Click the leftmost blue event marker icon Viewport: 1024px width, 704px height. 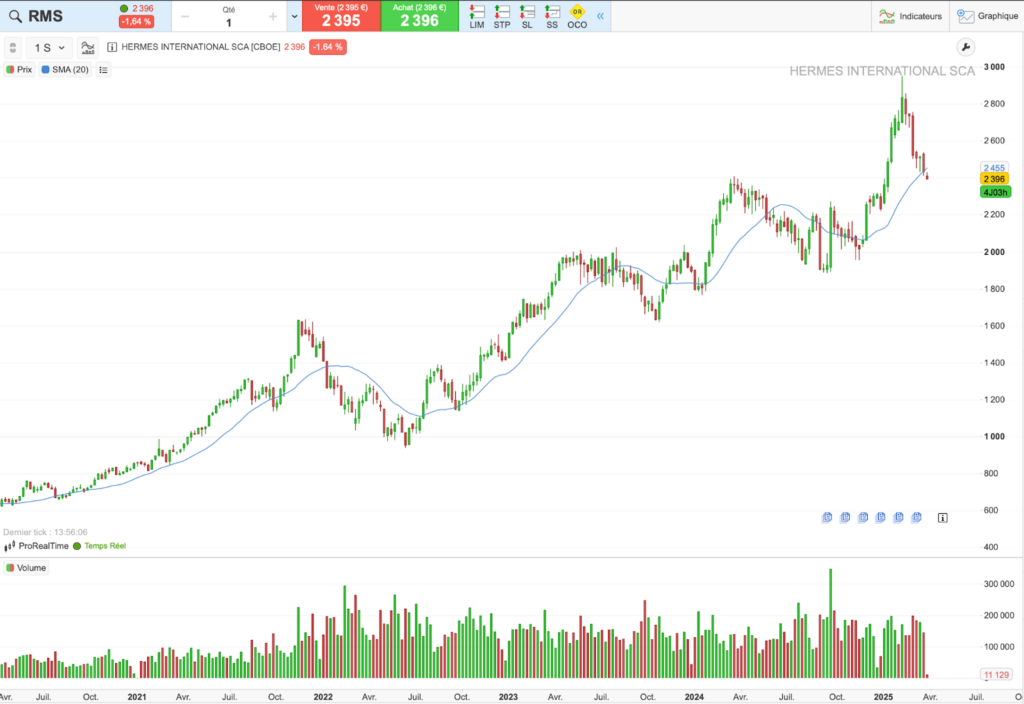(827, 517)
